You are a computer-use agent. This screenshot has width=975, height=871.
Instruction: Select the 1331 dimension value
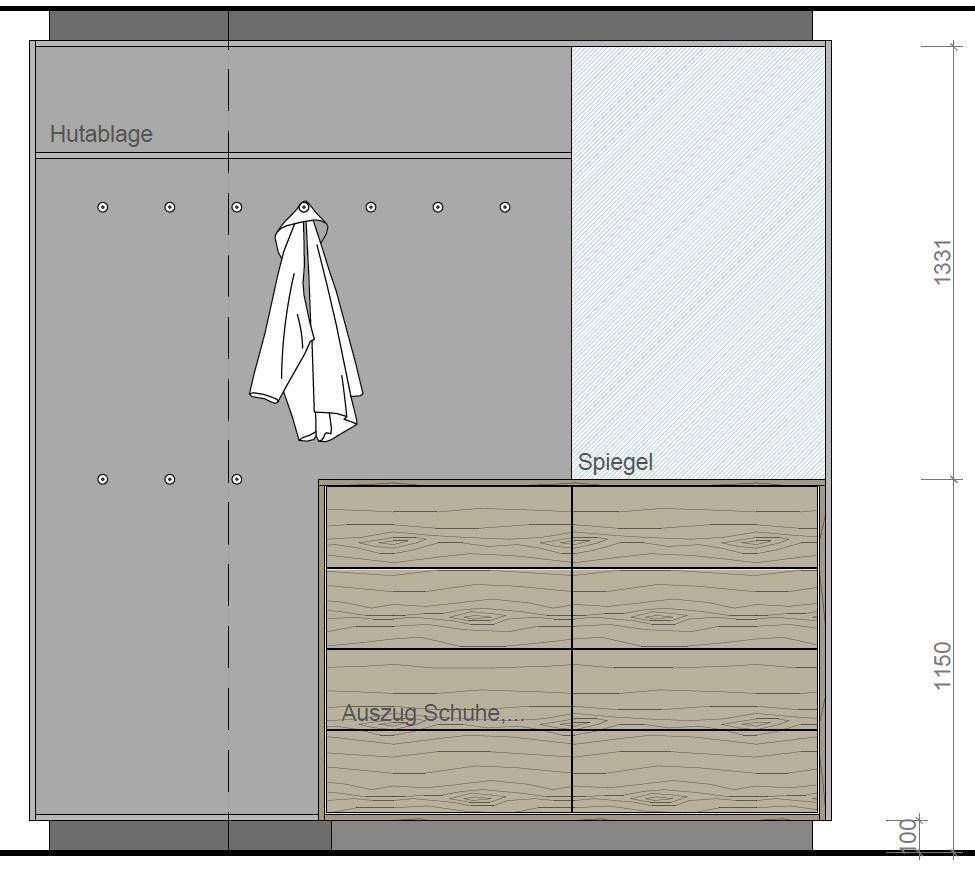[x=942, y=262]
